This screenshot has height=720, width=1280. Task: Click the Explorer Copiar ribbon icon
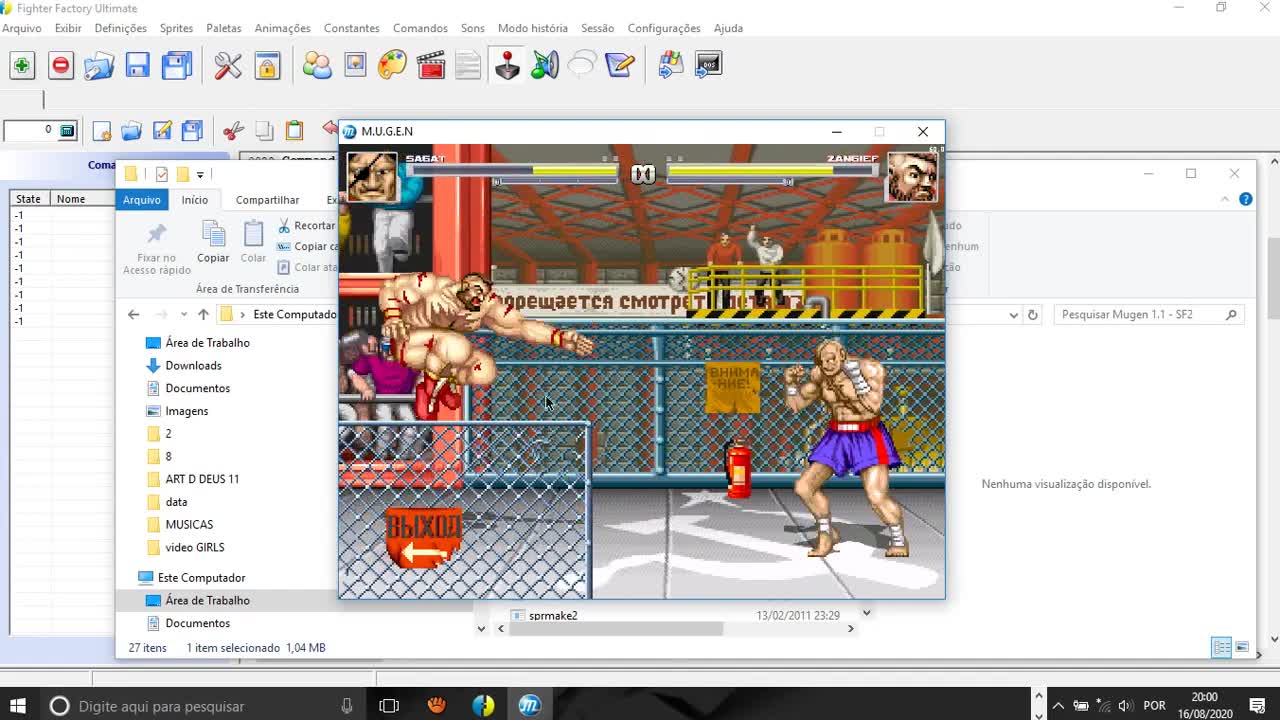[x=213, y=243]
